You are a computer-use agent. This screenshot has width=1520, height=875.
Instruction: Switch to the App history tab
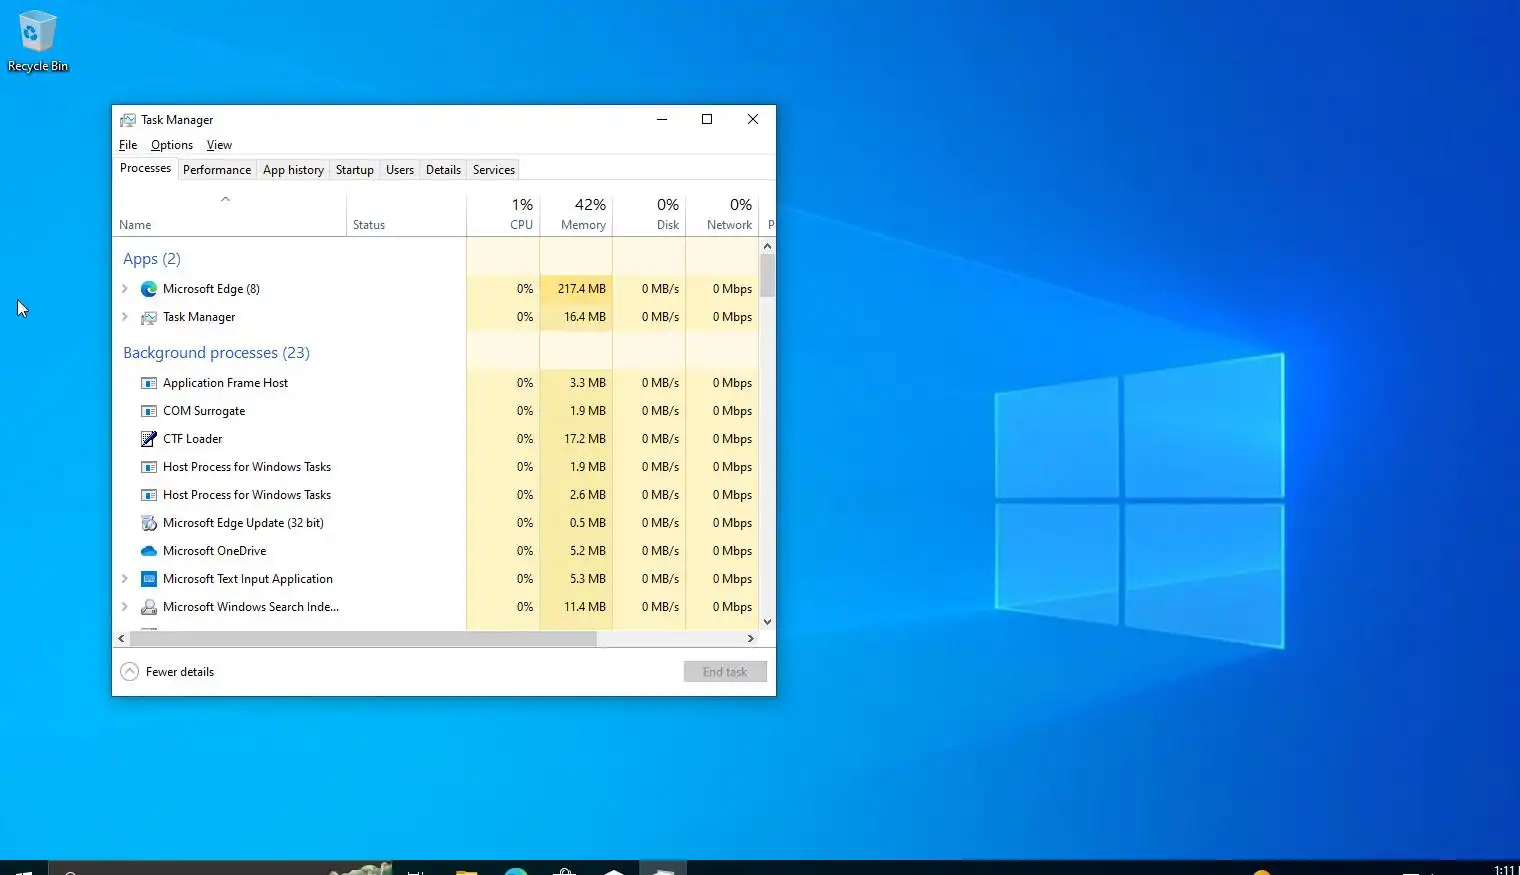[x=293, y=170]
